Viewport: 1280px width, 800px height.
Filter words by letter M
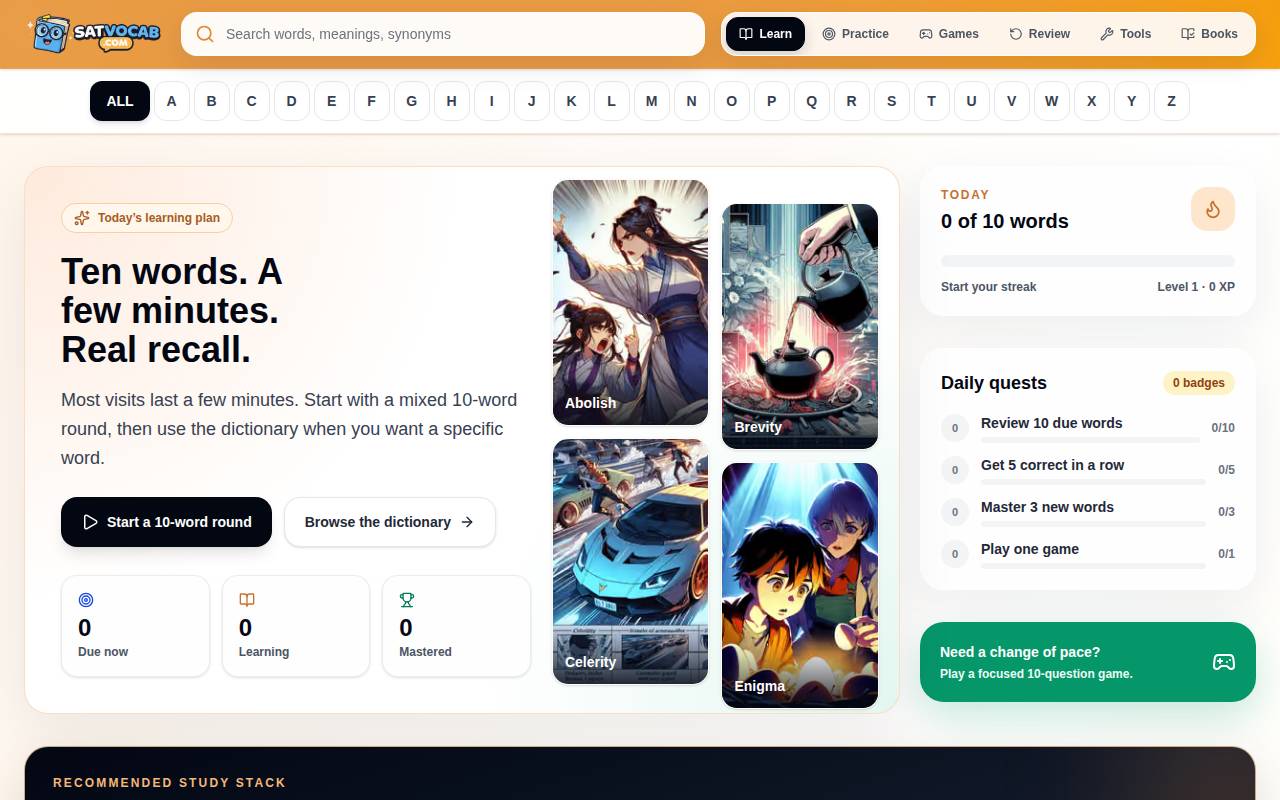point(652,101)
